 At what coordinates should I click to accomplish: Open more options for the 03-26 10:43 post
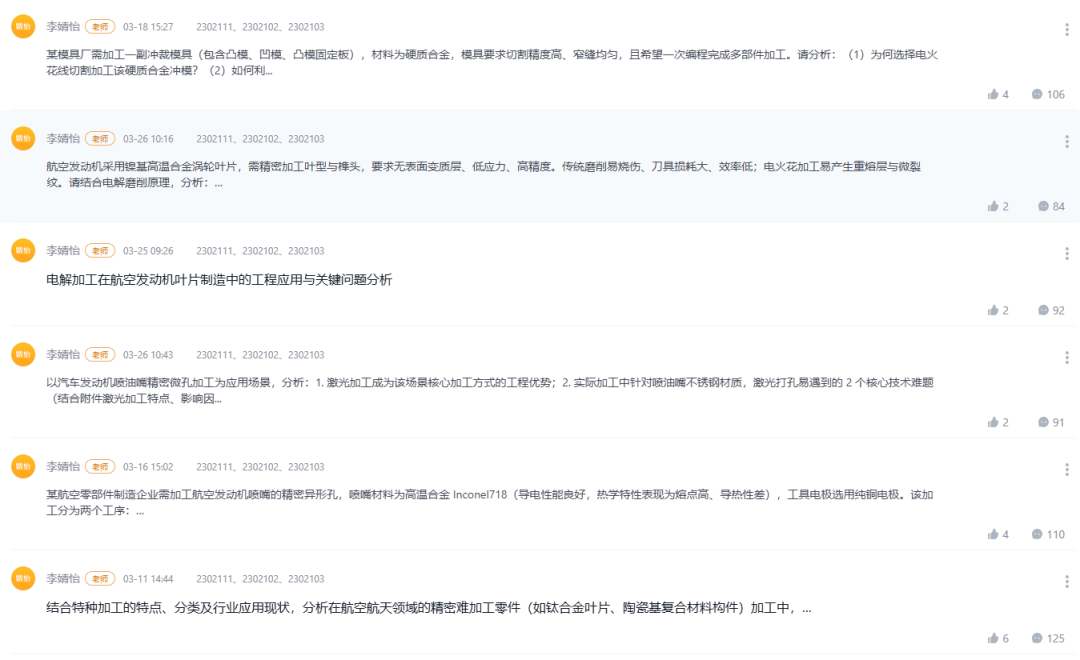pos(1067,358)
